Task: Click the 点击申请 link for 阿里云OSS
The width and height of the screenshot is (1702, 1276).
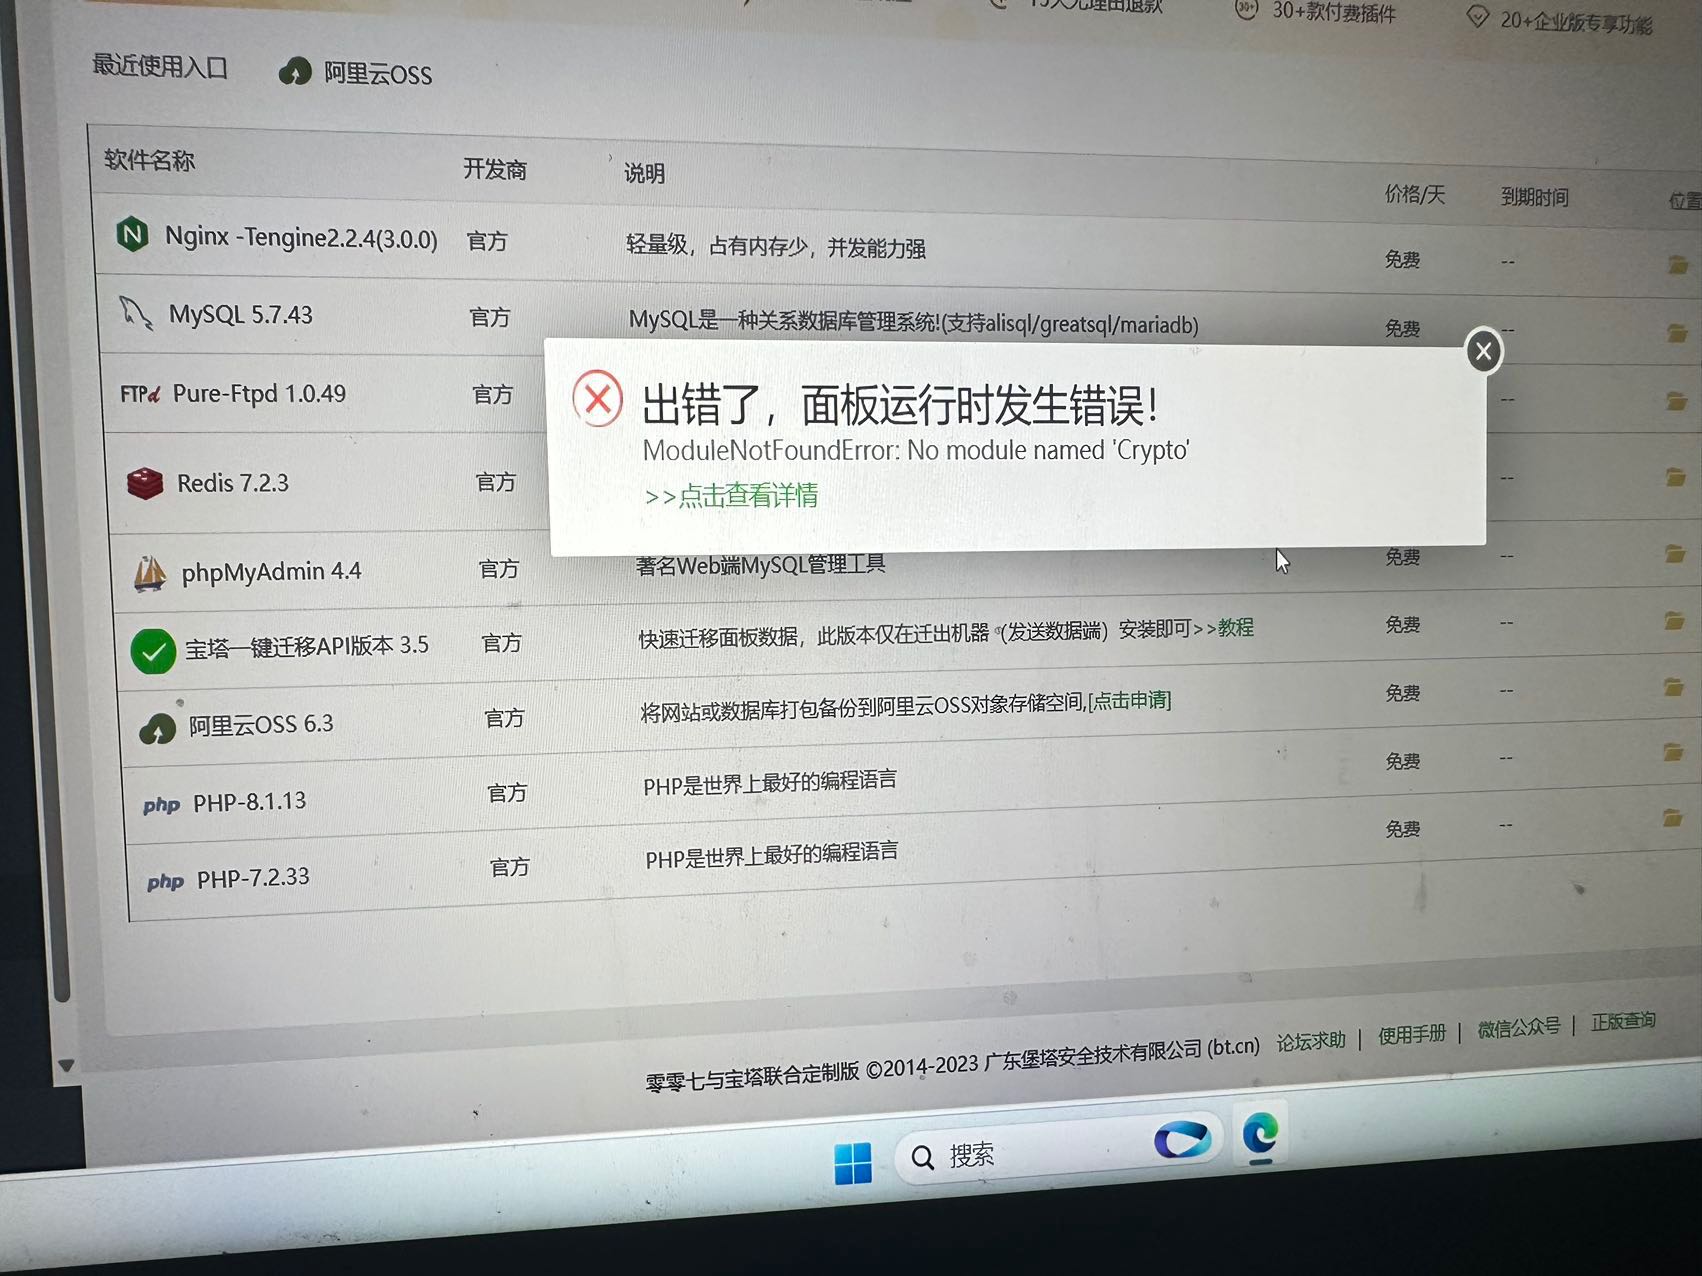Action: pyautogui.click(x=1131, y=700)
